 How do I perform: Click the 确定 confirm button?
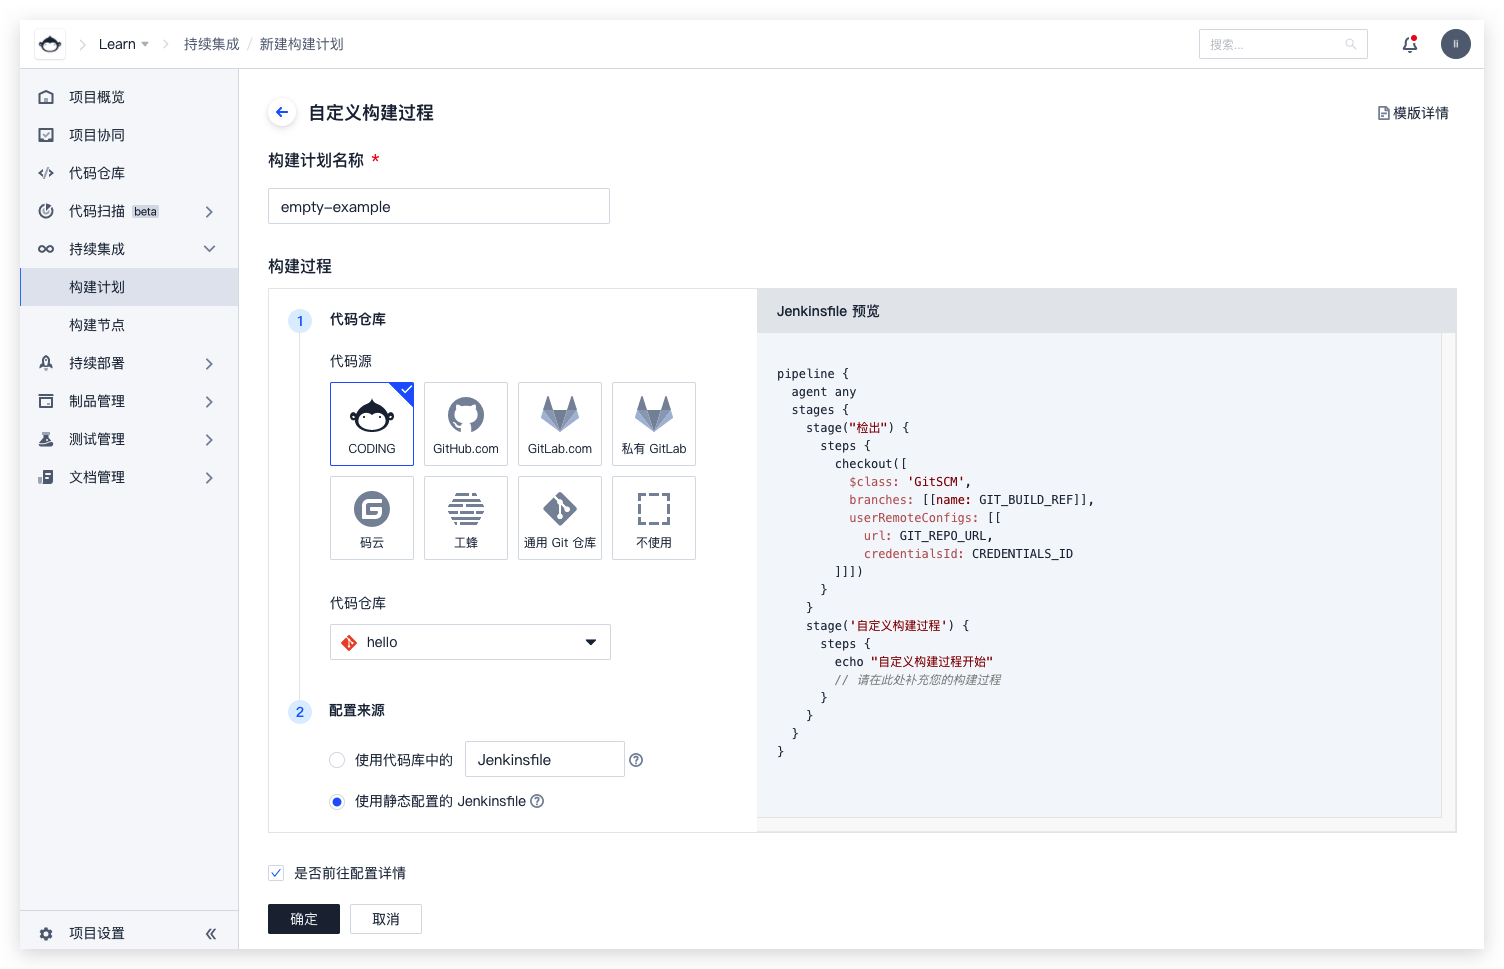(x=303, y=919)
